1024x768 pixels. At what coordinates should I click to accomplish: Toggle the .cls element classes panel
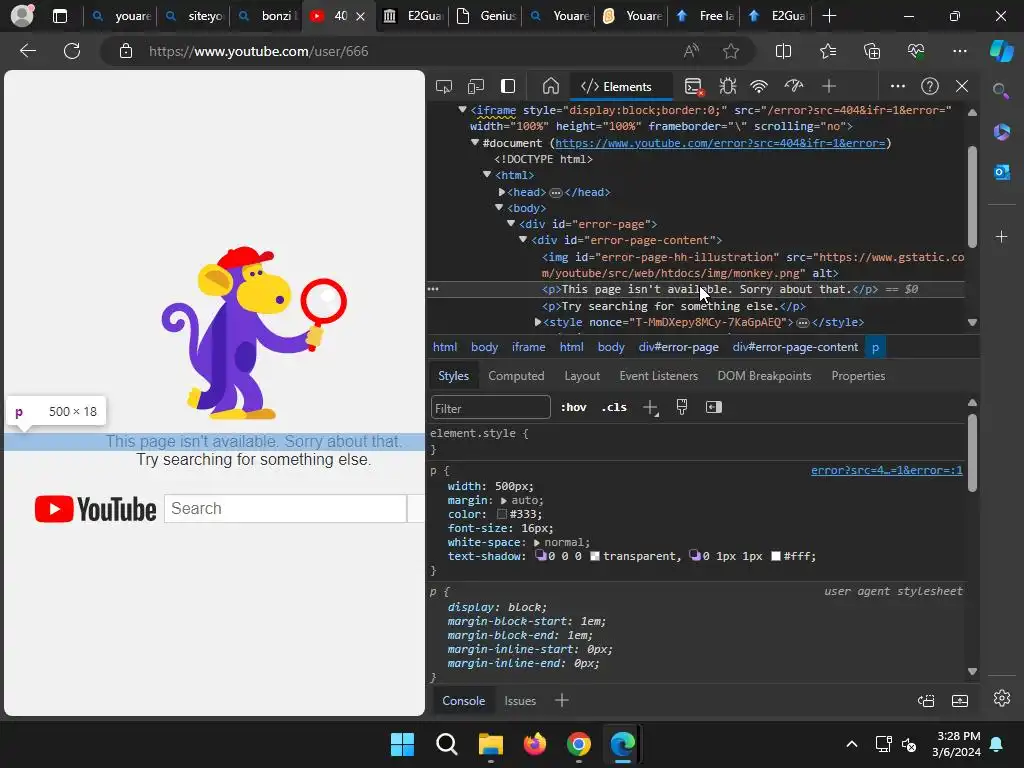point(614,408)
